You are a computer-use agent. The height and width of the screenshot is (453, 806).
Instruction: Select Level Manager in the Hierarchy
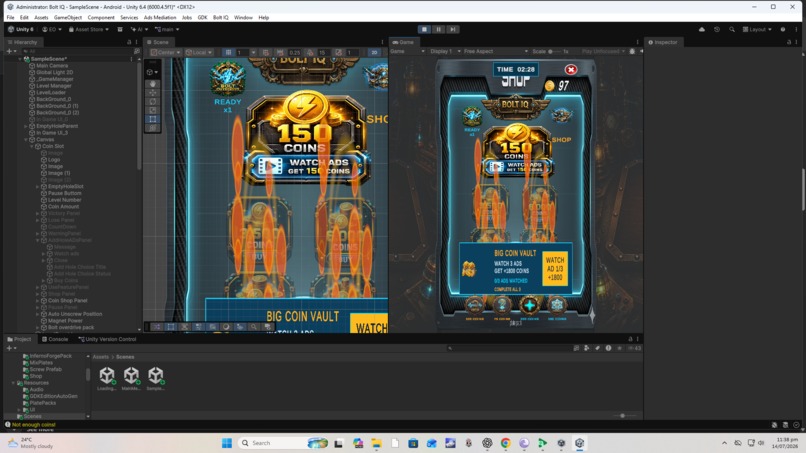[x=53, y=86]
